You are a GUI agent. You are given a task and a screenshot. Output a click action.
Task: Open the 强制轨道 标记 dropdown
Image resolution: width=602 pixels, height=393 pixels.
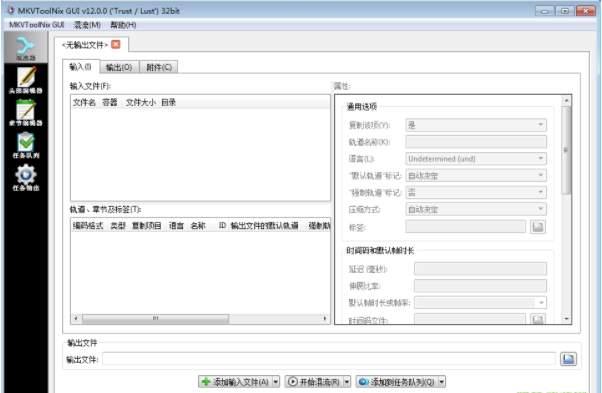[476, 192]
